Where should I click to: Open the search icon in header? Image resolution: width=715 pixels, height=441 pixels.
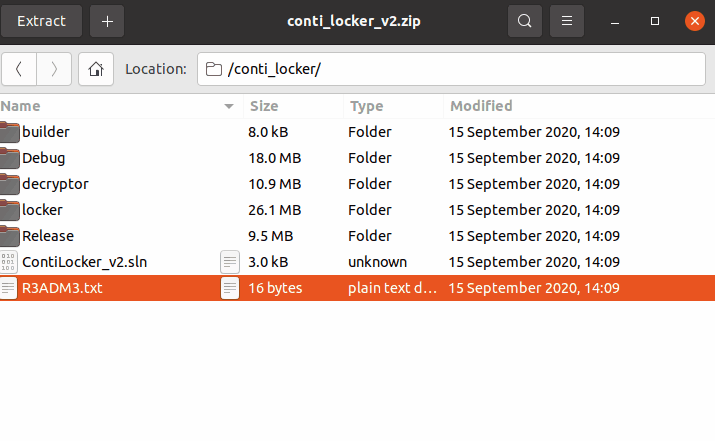525,20
